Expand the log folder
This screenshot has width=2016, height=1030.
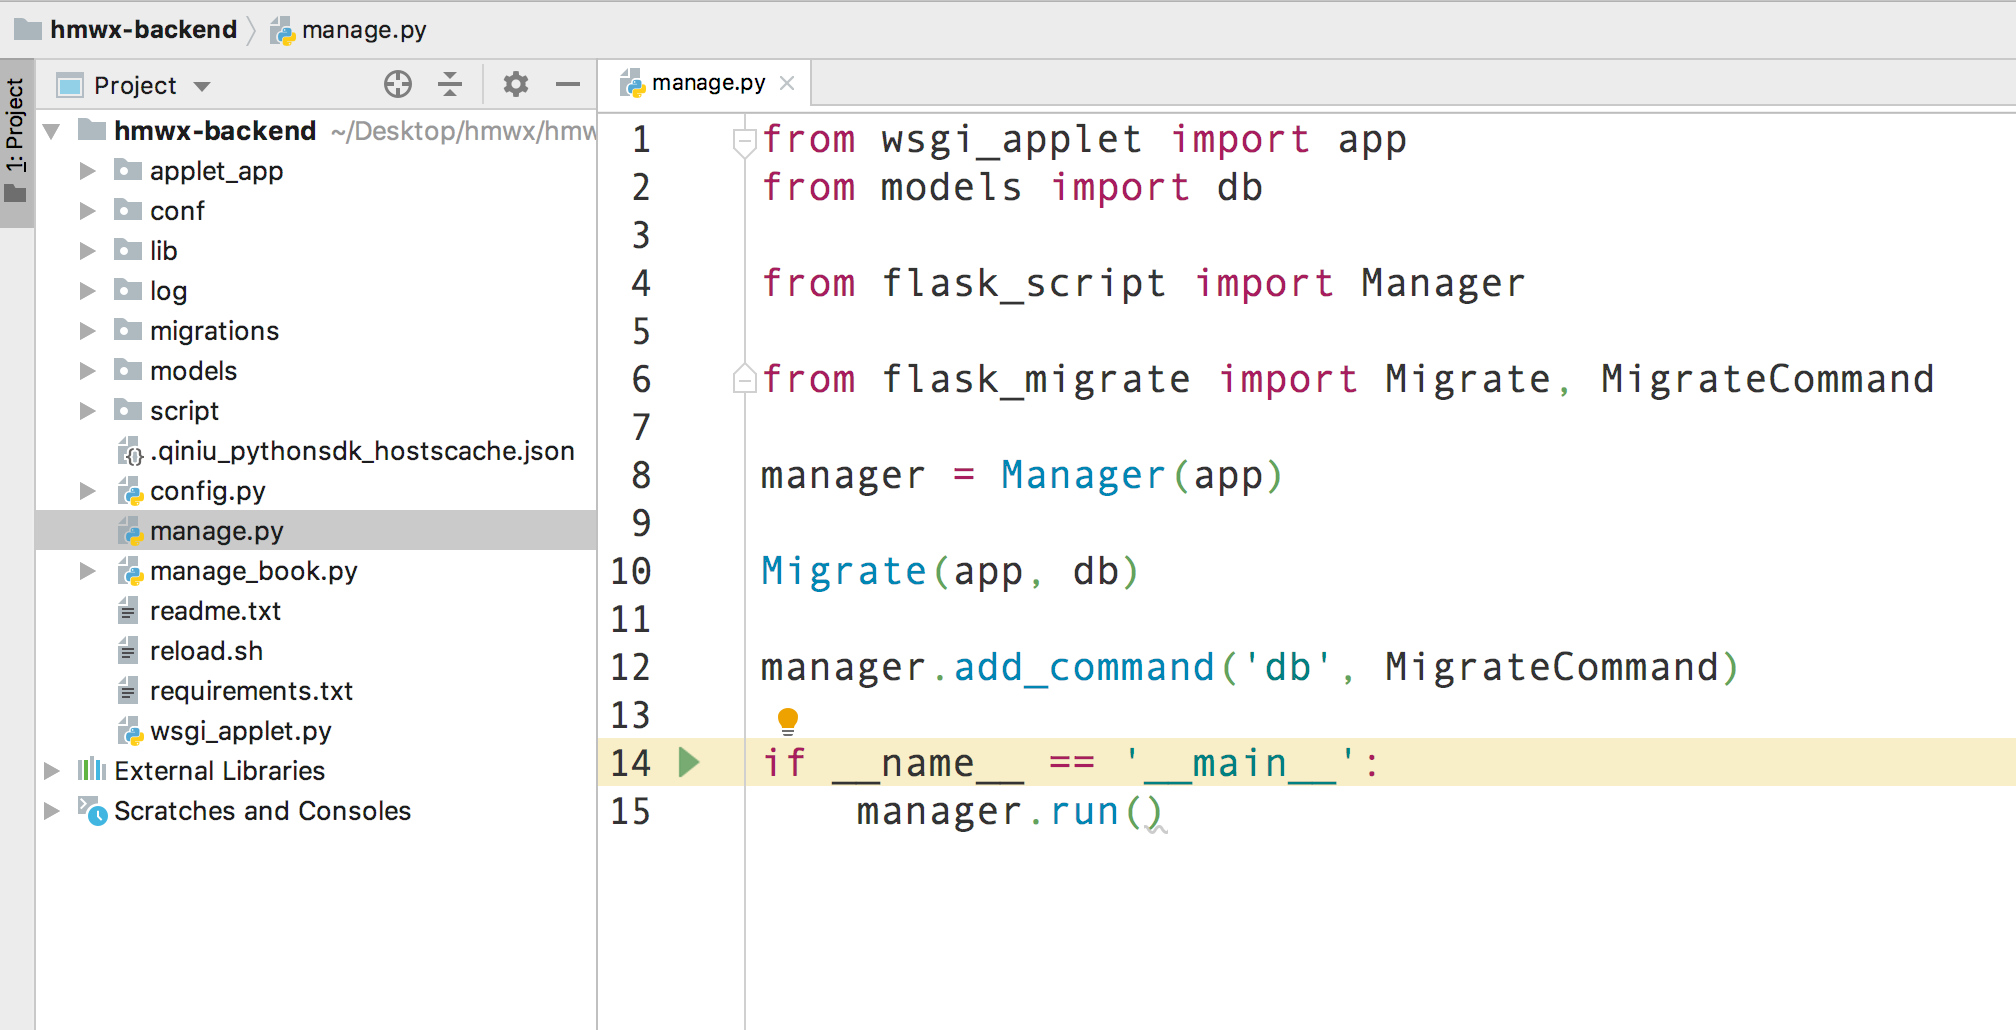coord(88,291)
